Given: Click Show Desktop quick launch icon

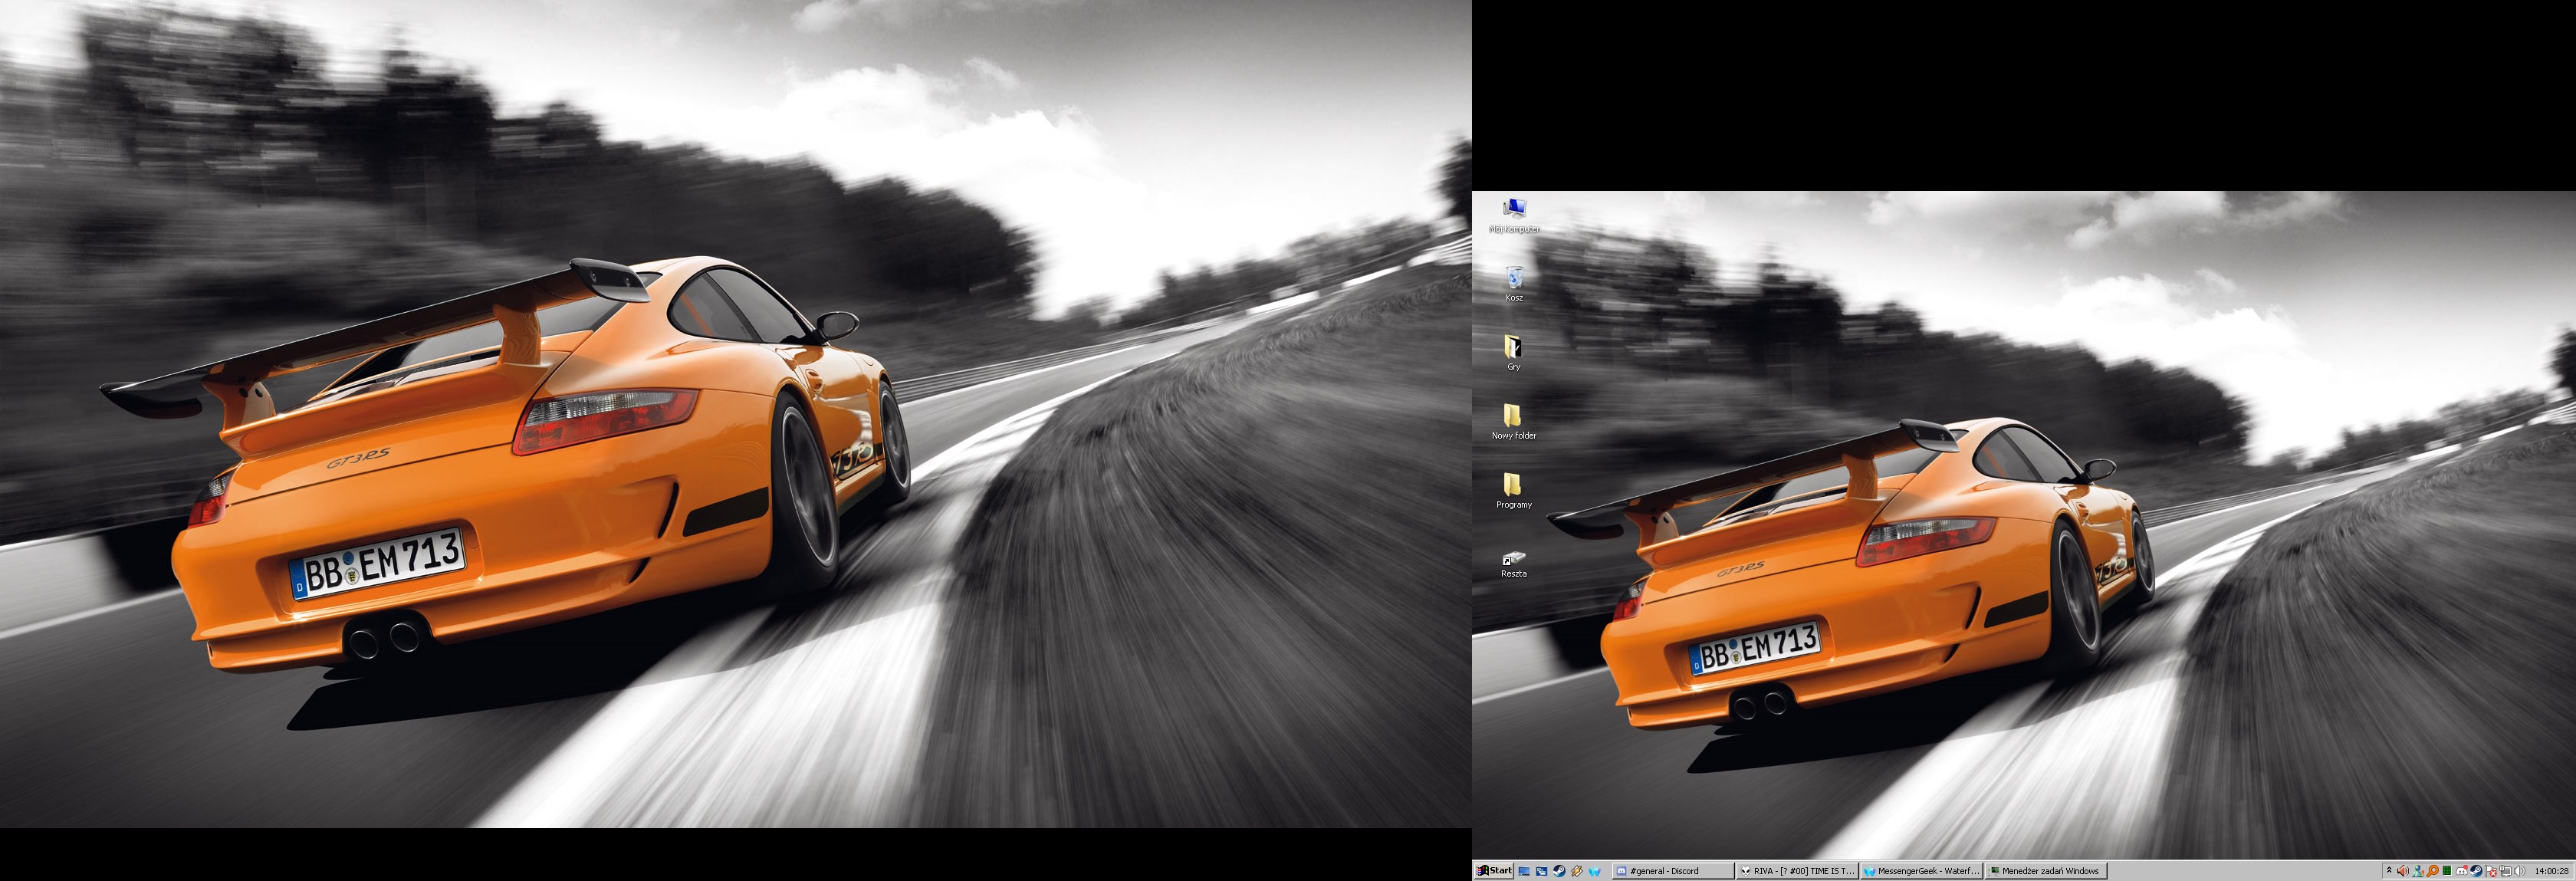Looking at the screenshot, I should [x=1524, y=871].
